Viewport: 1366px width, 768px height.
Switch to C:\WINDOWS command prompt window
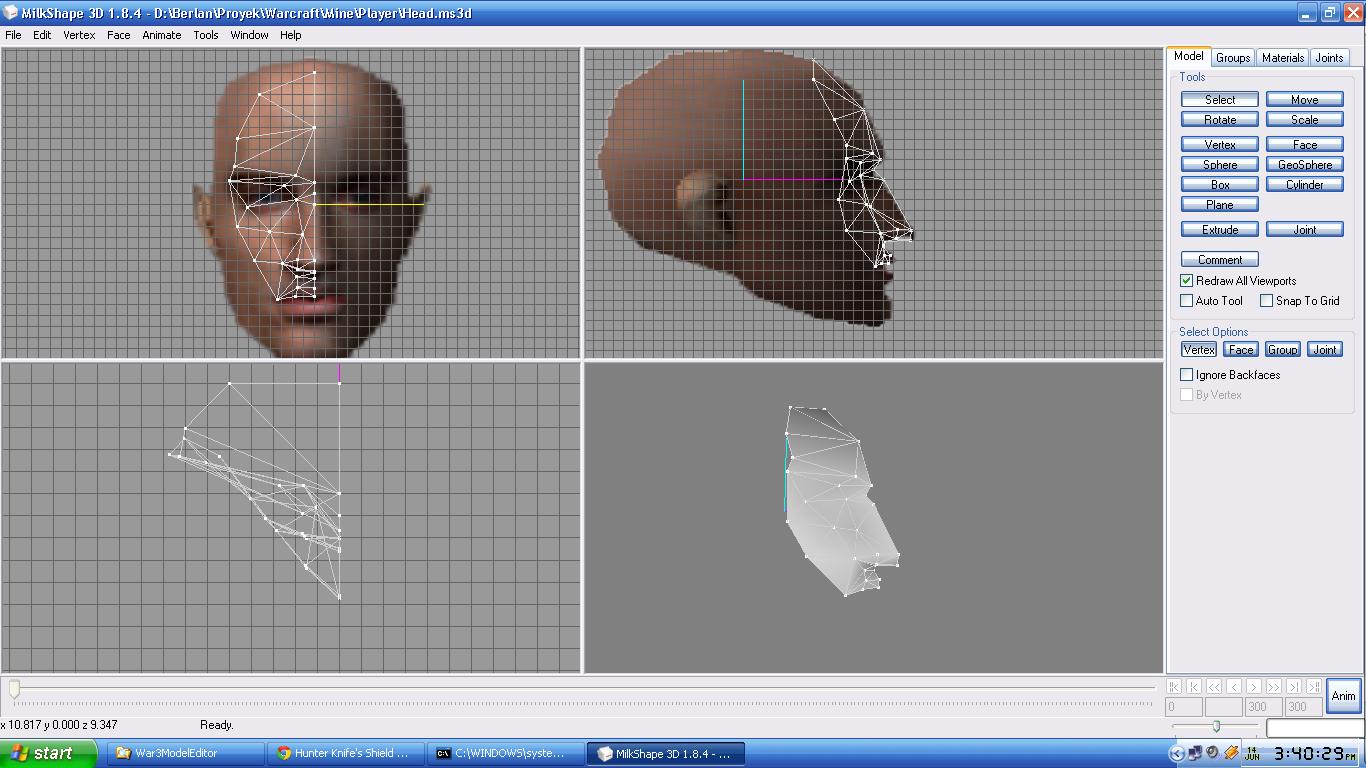507,753
